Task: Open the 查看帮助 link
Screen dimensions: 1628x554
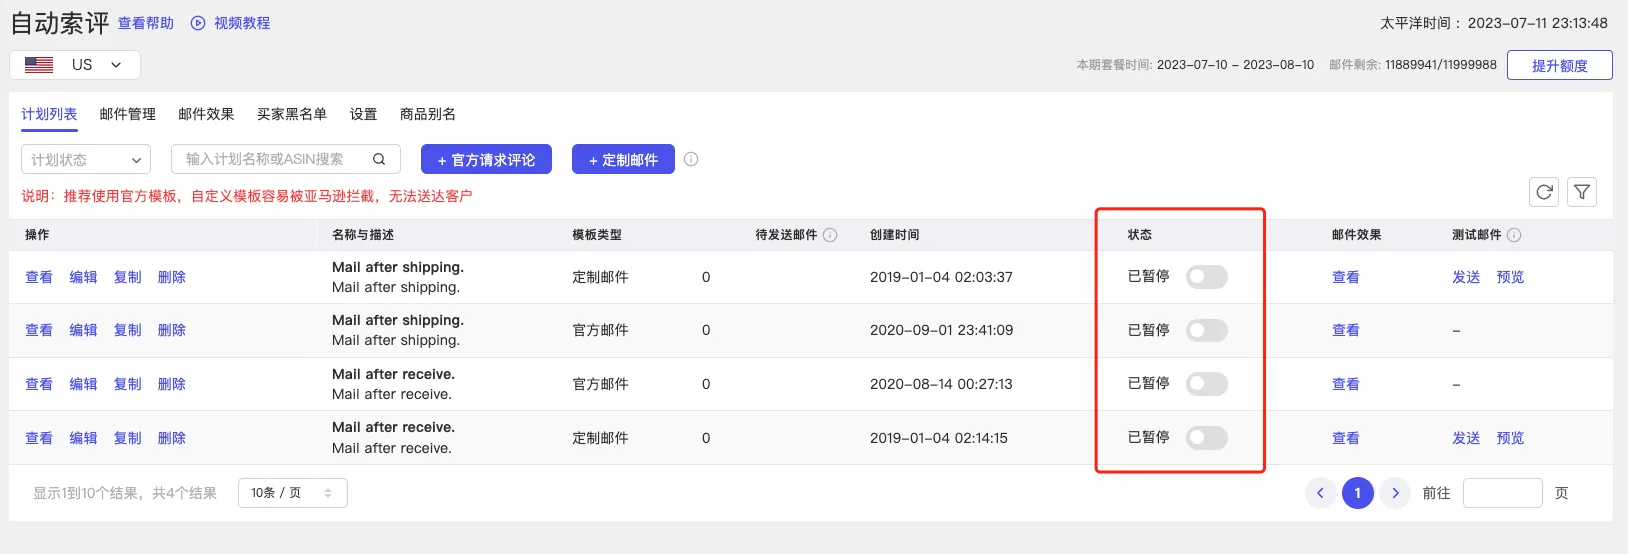Action: tap(146, 23)
